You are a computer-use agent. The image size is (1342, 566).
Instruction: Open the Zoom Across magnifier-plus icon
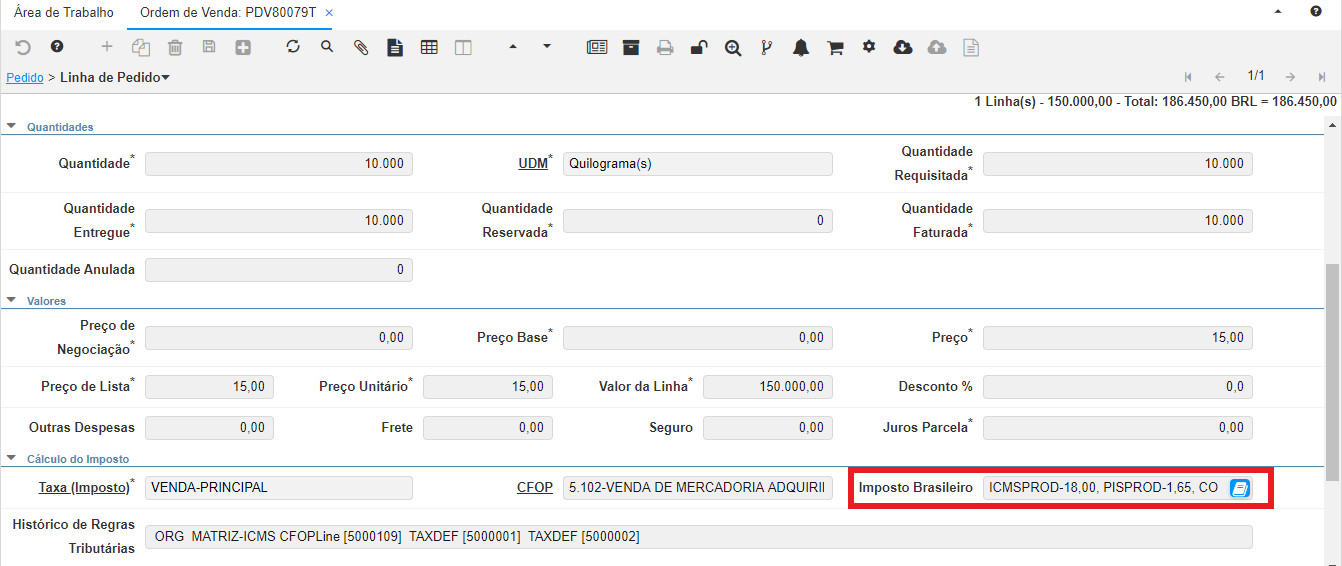(733, 47)
